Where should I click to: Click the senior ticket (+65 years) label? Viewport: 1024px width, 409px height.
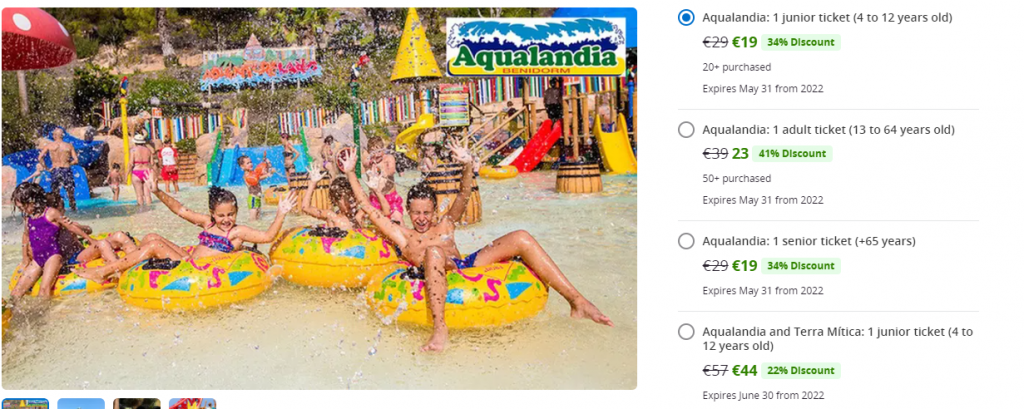(809, 241)
